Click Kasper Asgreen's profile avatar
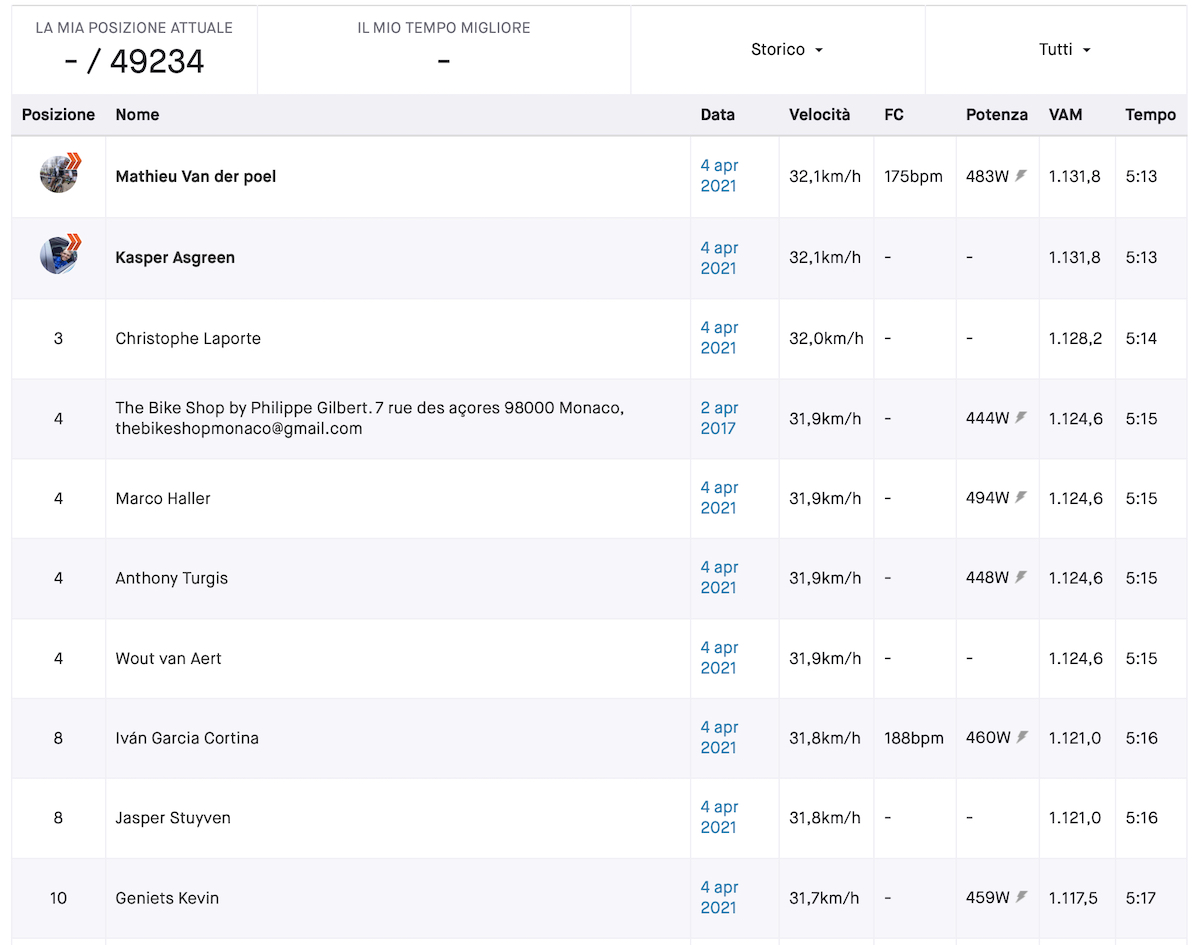Viewport: 1200px width, 945px height. tap(59, 256)
